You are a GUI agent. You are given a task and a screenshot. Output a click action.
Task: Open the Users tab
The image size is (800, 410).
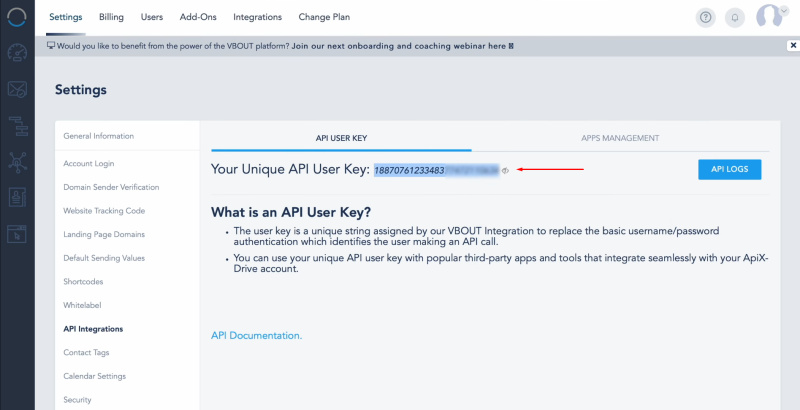click(x=152, y=17)
